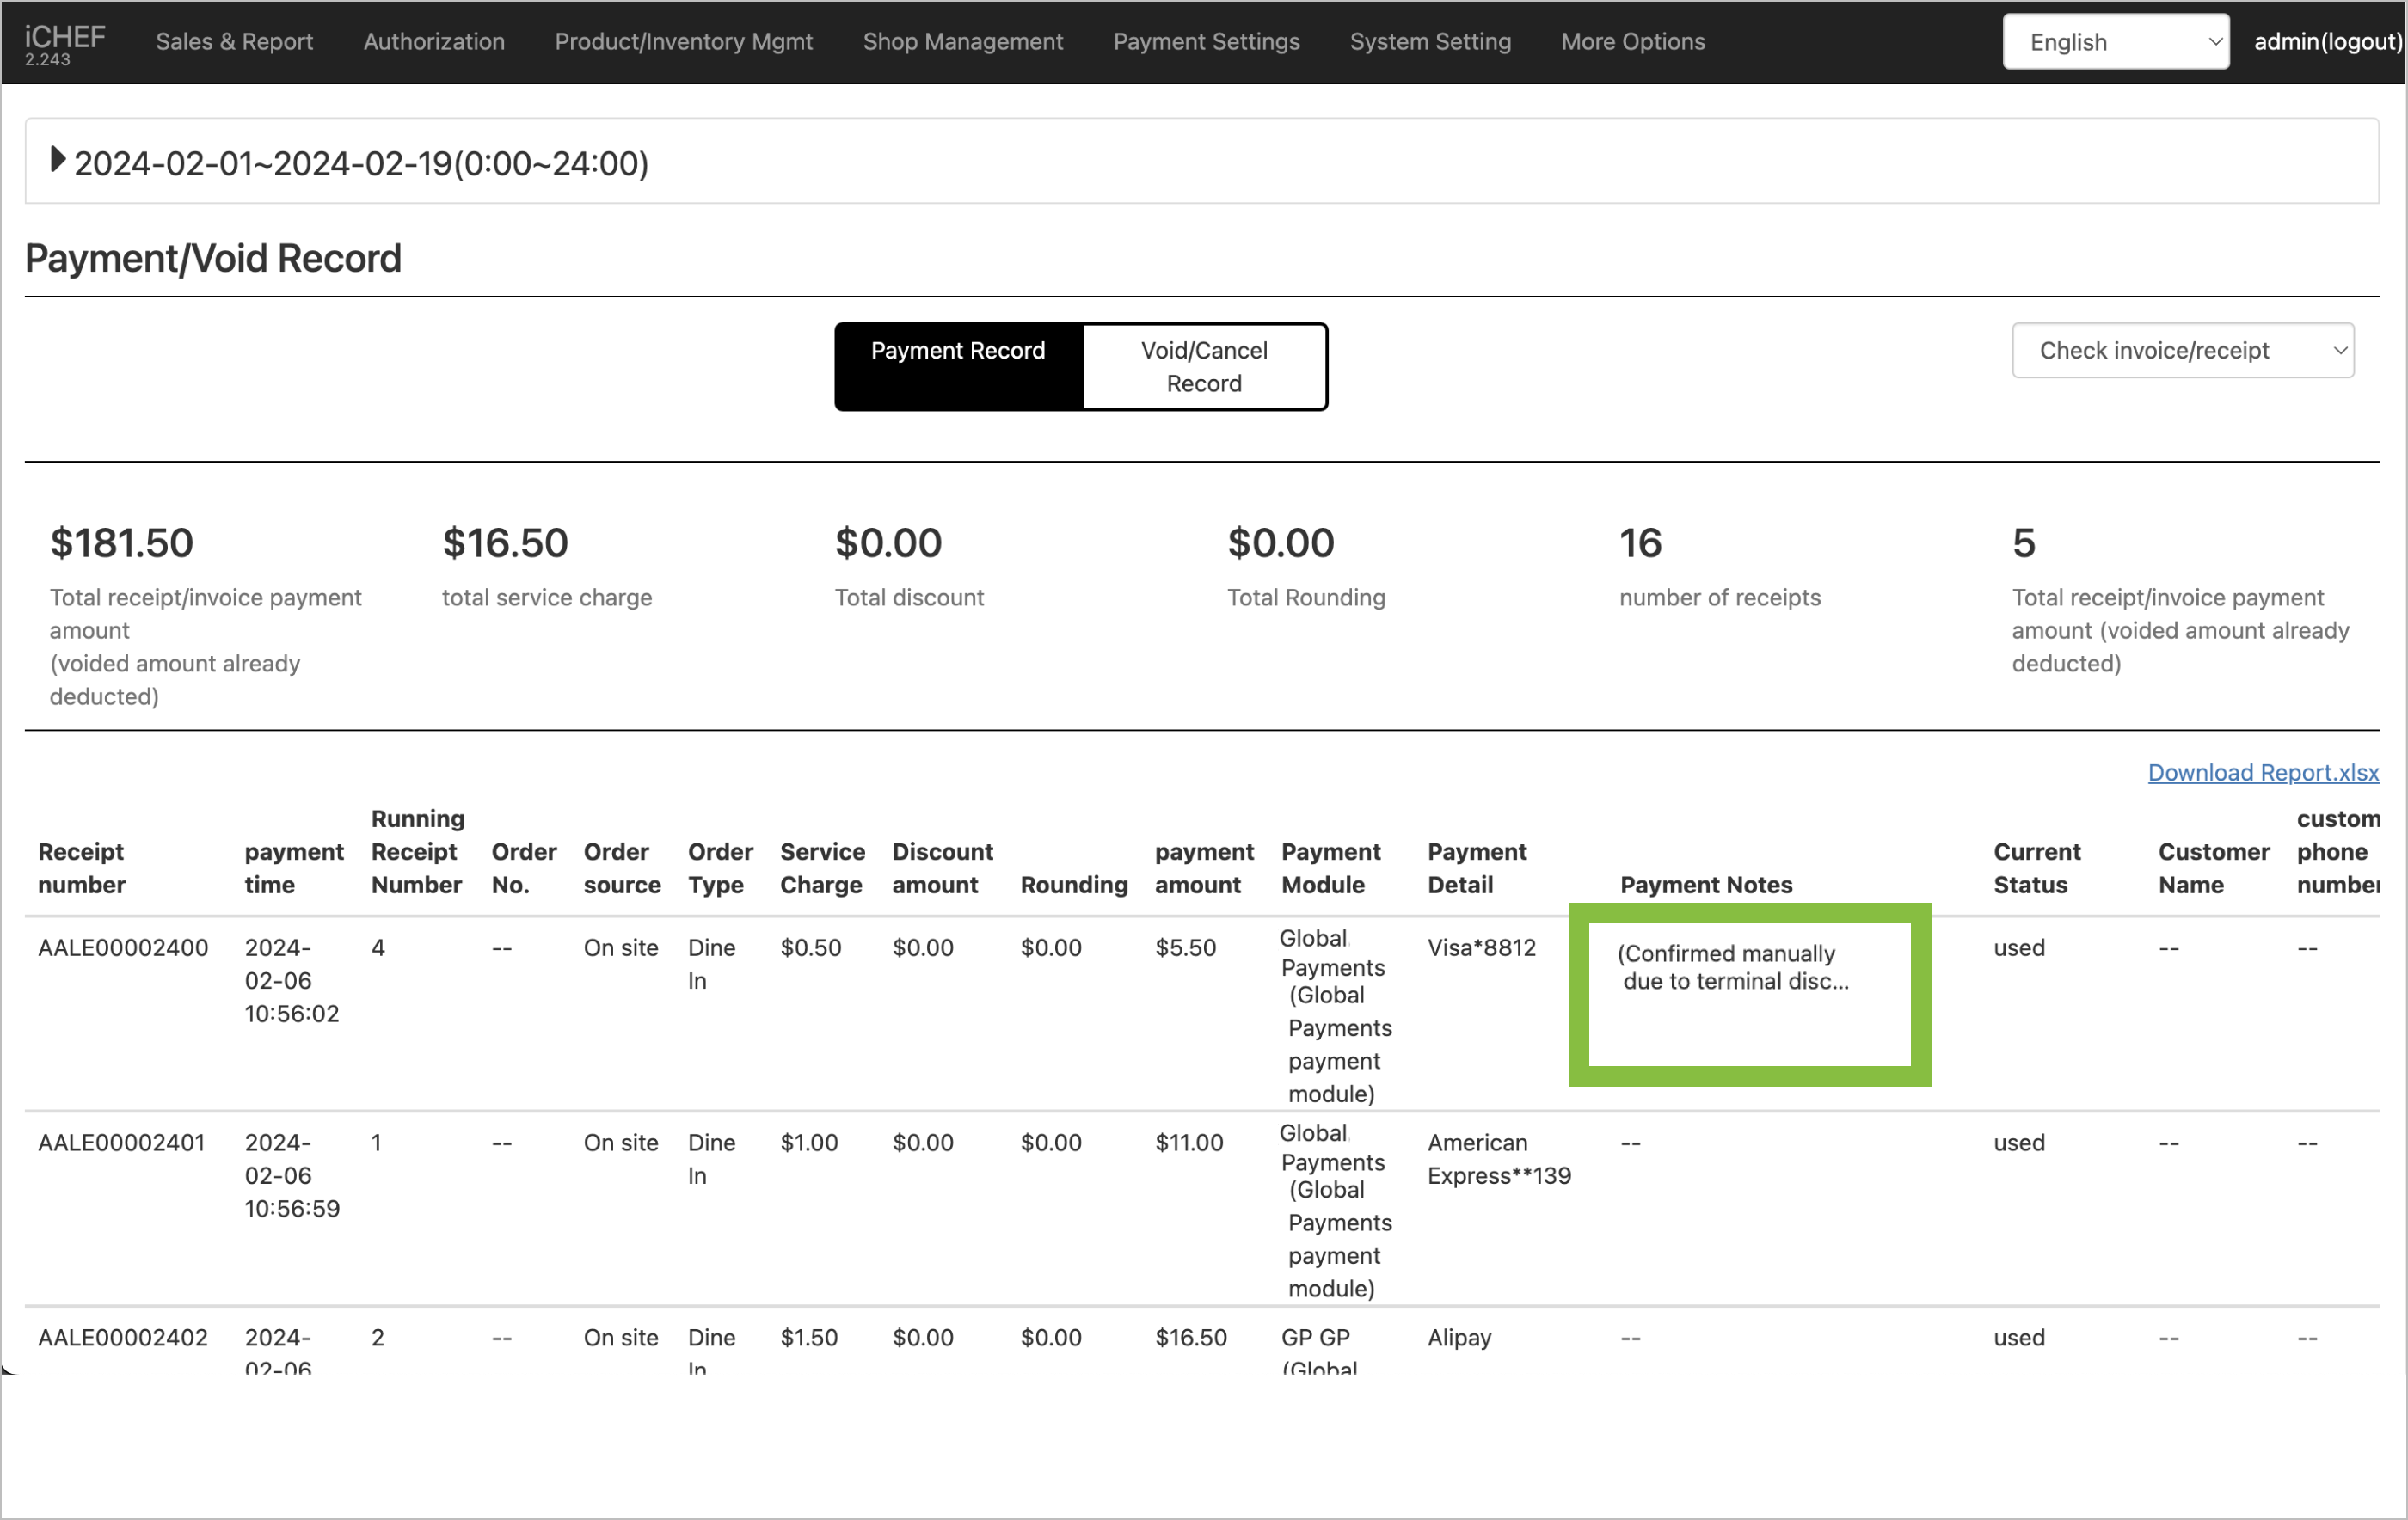Open the Shop Management menu

click(962, 42)
